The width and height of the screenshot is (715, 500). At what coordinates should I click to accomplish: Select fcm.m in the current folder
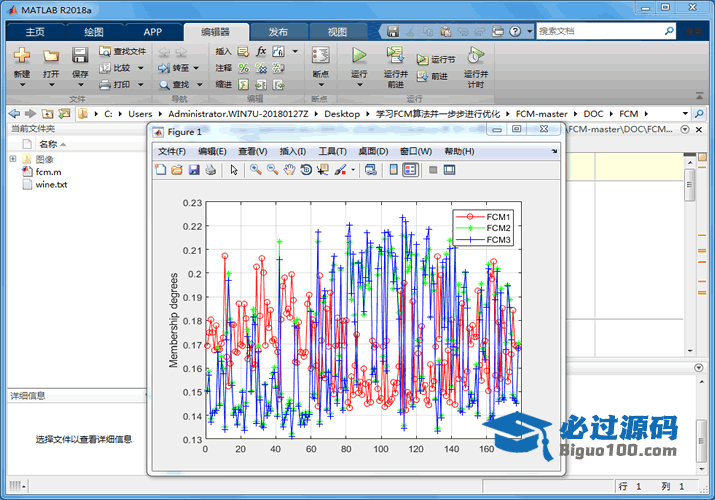(x=48, y=172)
